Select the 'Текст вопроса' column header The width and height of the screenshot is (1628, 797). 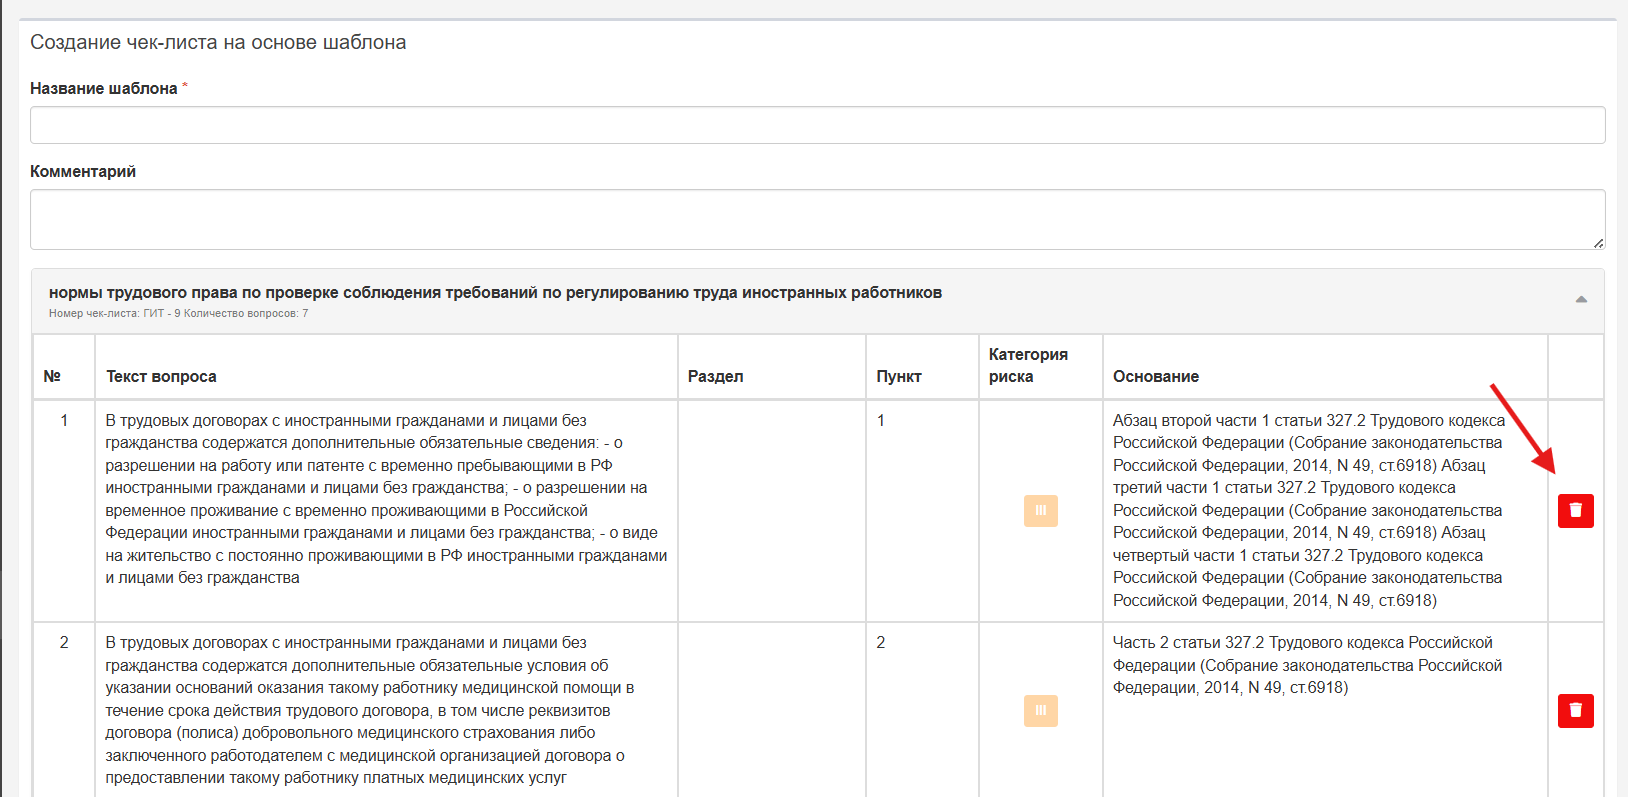click(x=161, y=376)
